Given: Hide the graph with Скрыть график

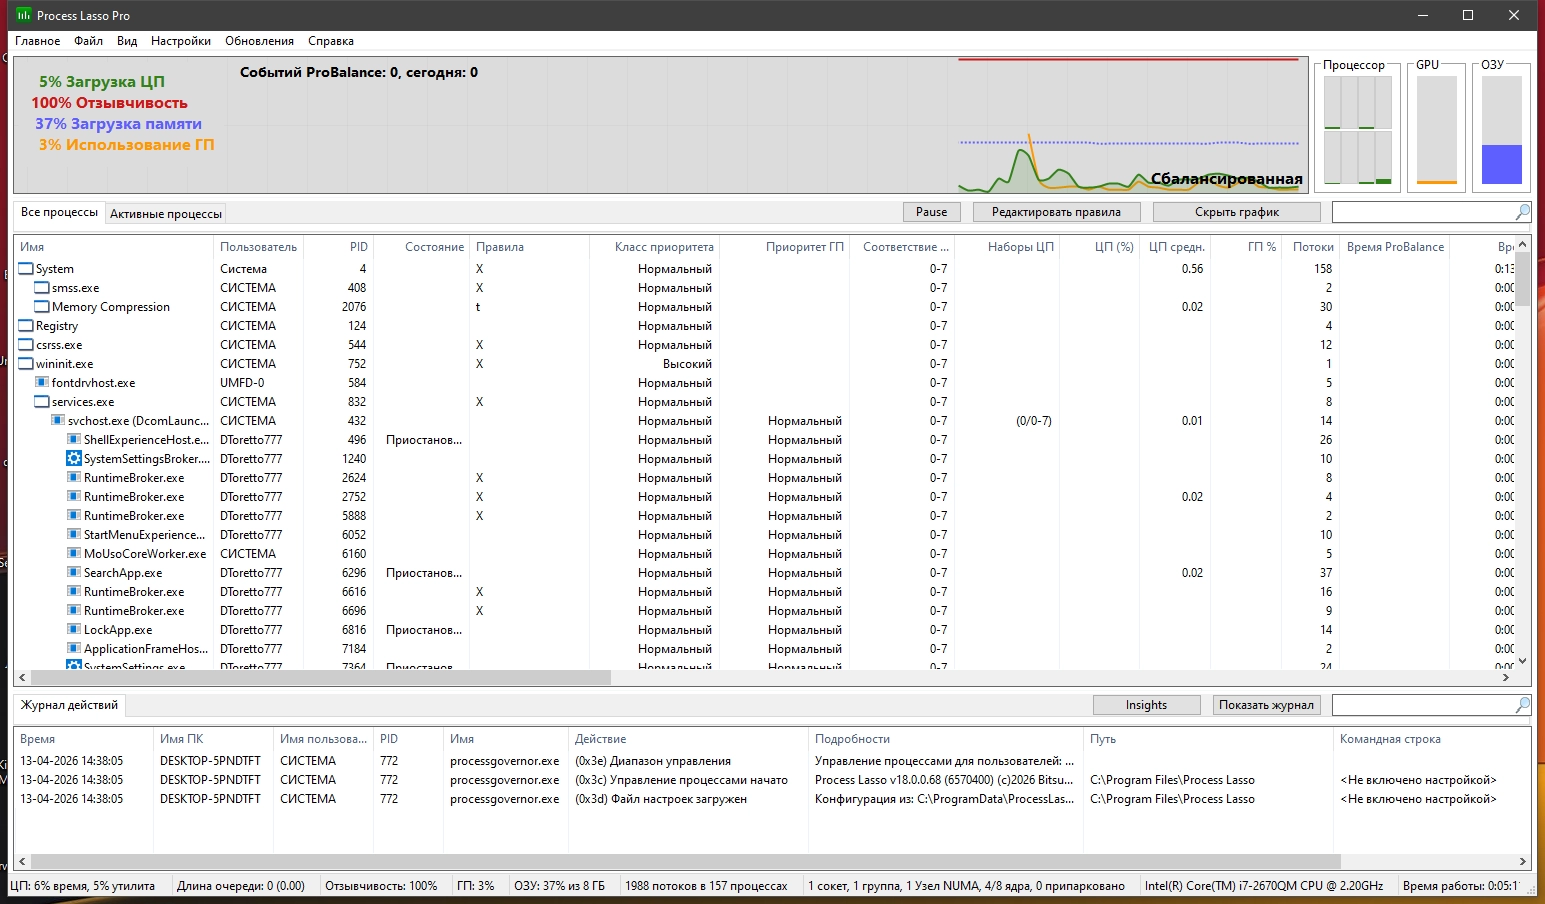Looking at the screenshot, I should (x=1237, y=212).
